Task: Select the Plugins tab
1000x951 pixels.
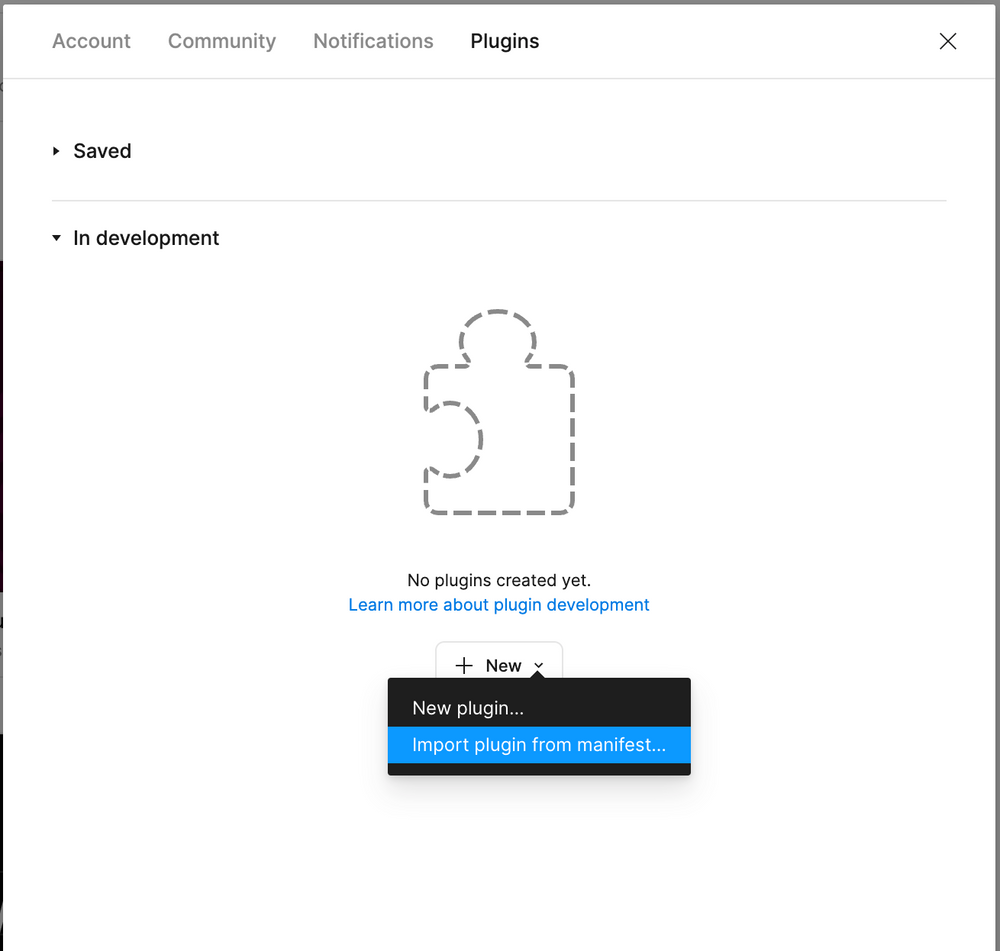Action: pyautogui.click(x=504, y=41)
